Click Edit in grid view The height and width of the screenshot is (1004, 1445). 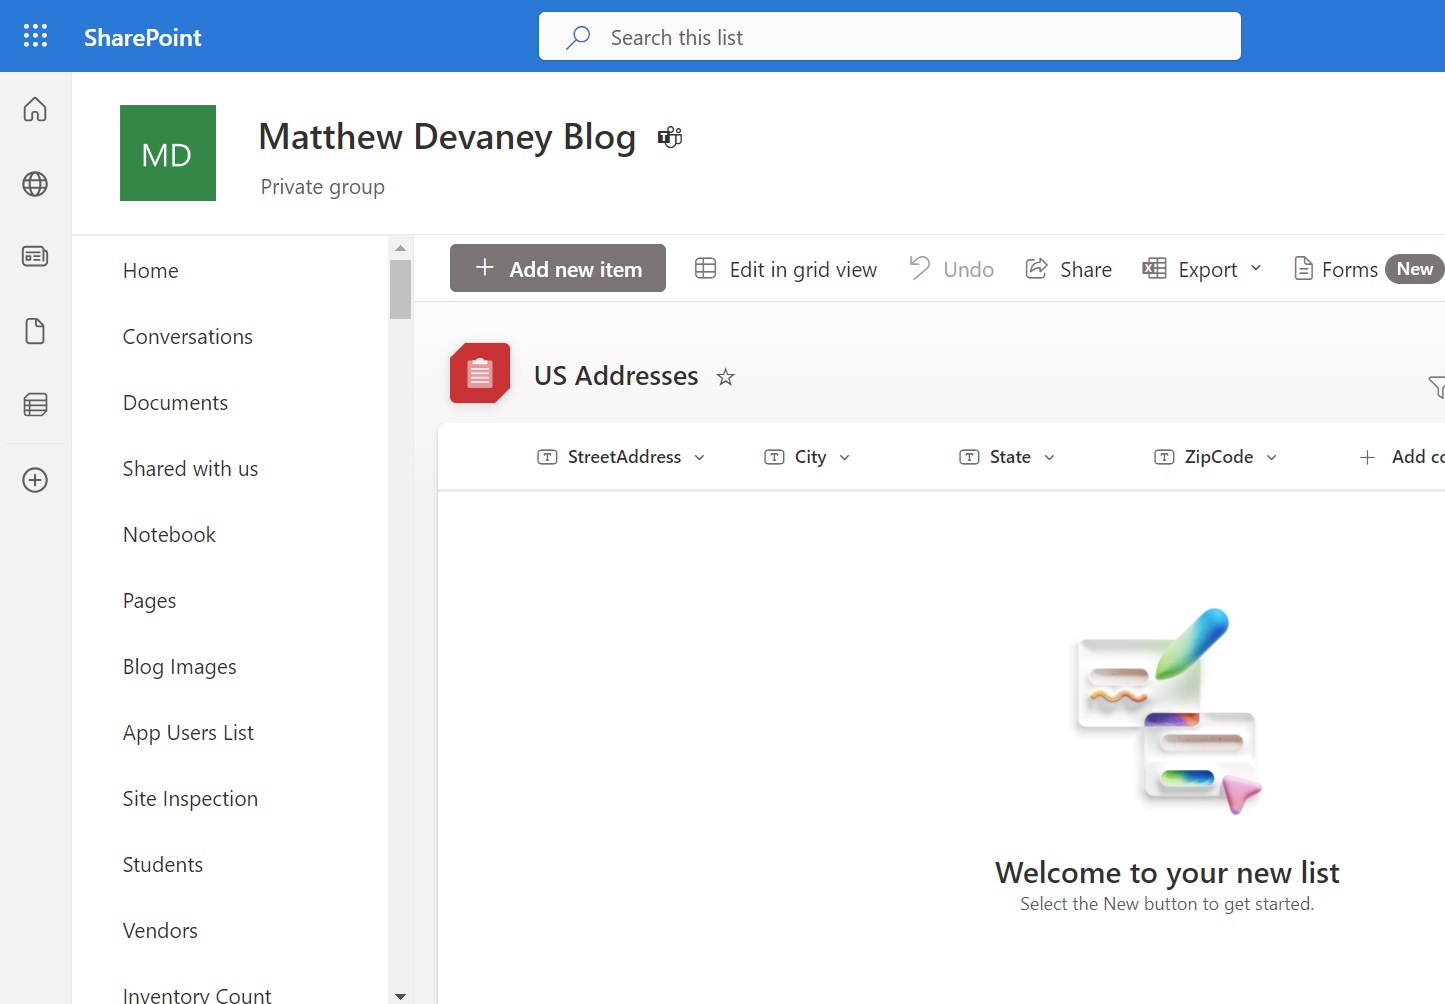coord(786,269)
